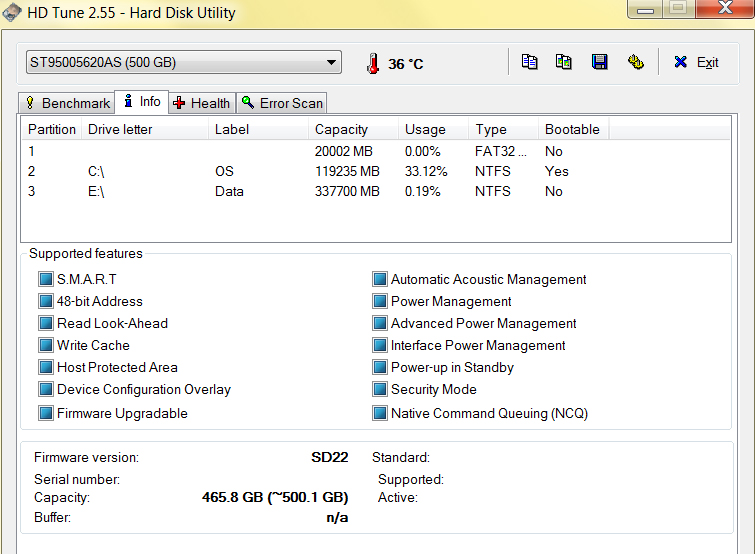The width and height of the screenshot is (755, 554).
Task: Click the thermometer temperature icon
Action: point(373,63)
